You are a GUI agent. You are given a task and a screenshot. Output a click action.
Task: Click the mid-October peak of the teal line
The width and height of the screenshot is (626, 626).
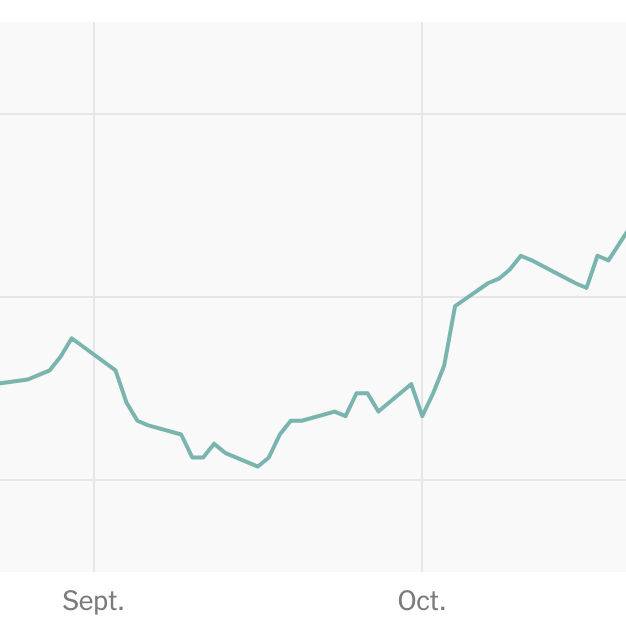(x=521, y=256)
